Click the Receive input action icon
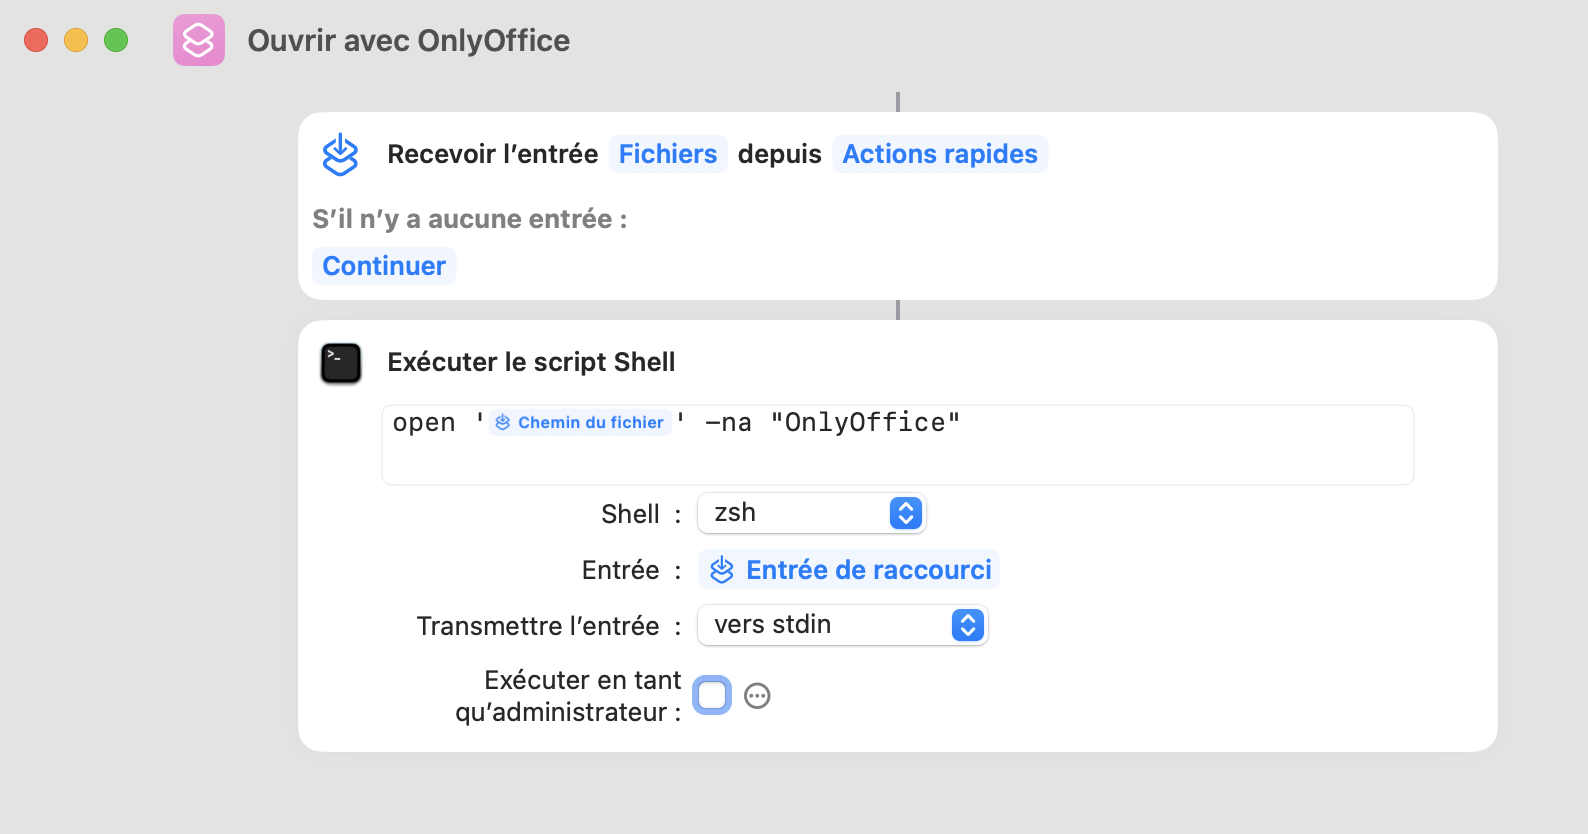Screen dimensions: 1588x834 coord(340,154)
